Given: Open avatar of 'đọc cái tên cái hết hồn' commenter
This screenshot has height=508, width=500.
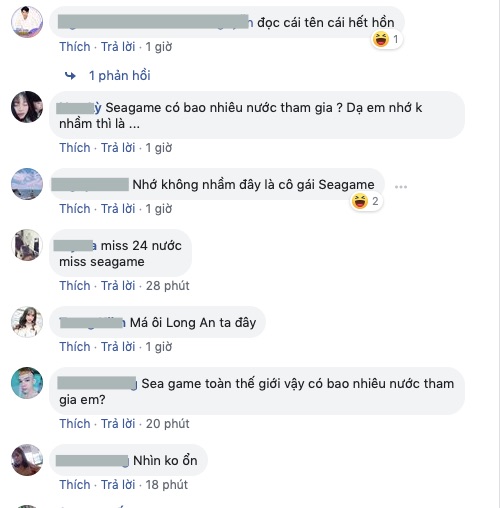Looking at the screenshot, I should pos(27,22).
